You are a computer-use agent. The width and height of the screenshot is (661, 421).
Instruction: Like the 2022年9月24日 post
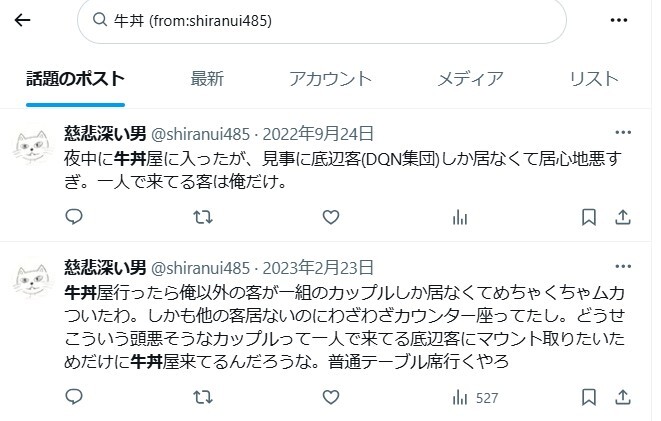pyautogui.click(x=331, y=217)
